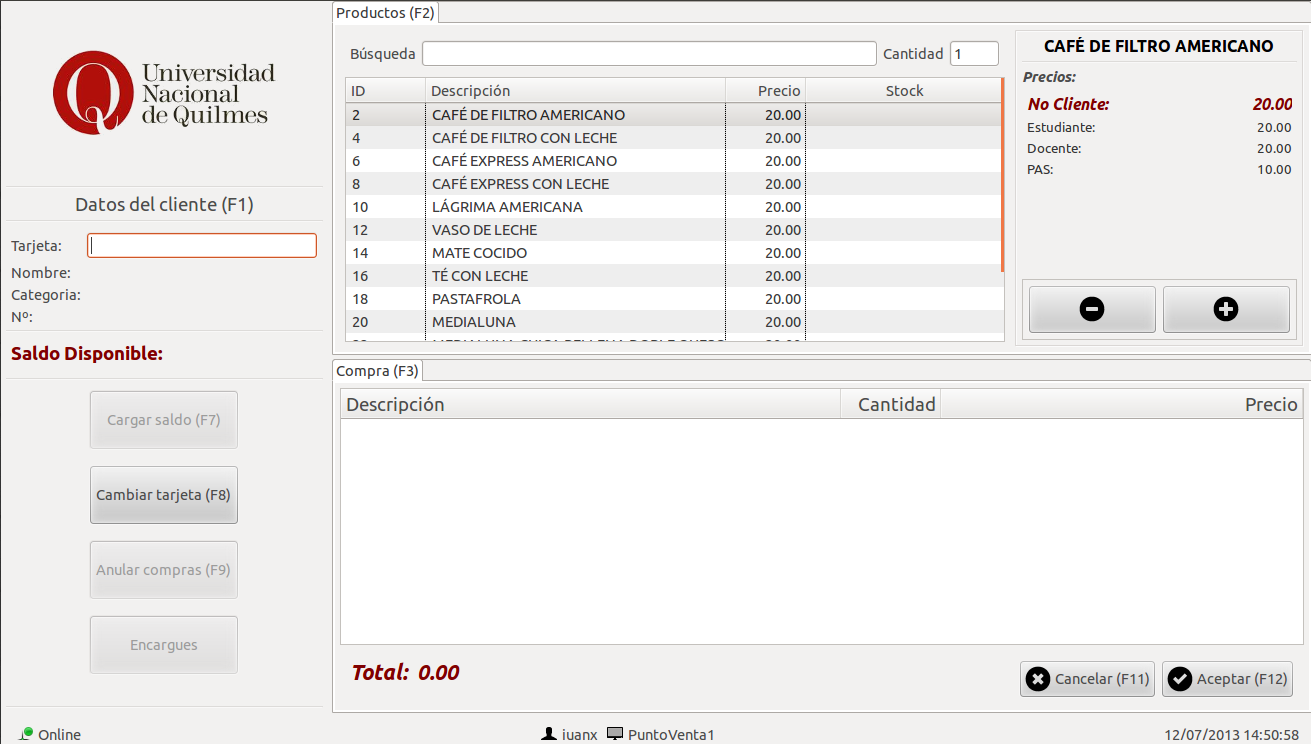This screenshot has width=1311, height=744.
Task: Open the Compra (F3) tab
Action: pos(377,371)
